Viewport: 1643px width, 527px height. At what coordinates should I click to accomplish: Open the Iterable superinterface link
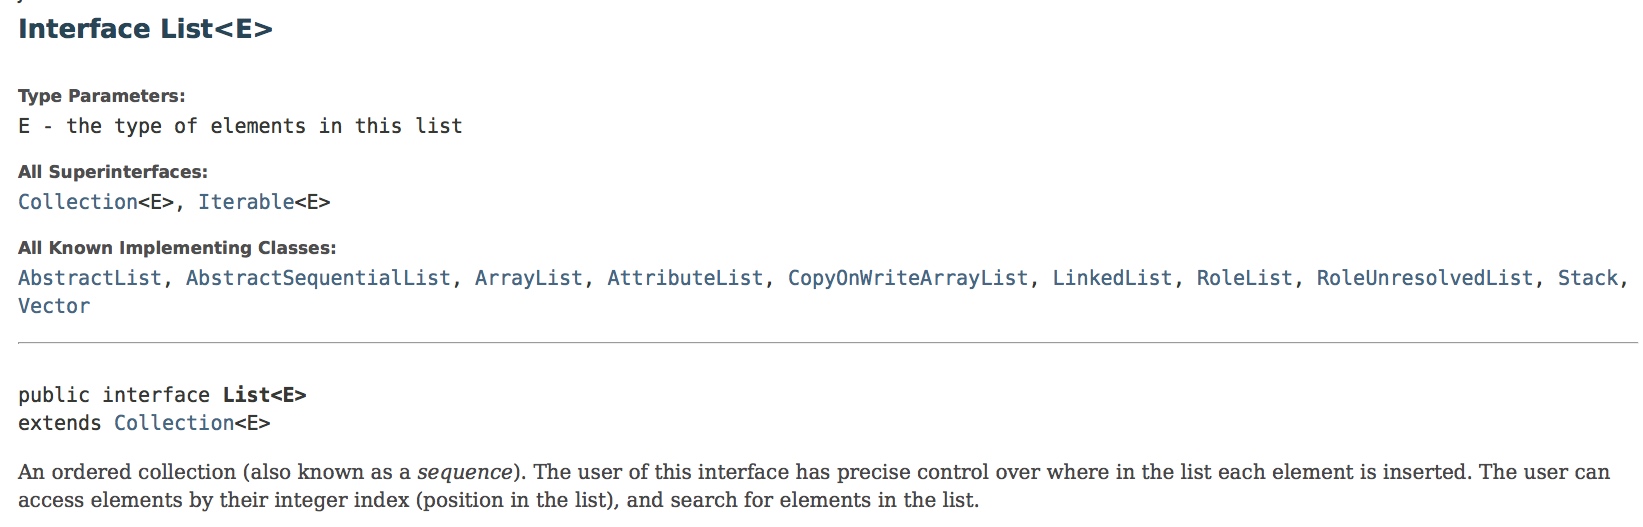click(246, 202)
